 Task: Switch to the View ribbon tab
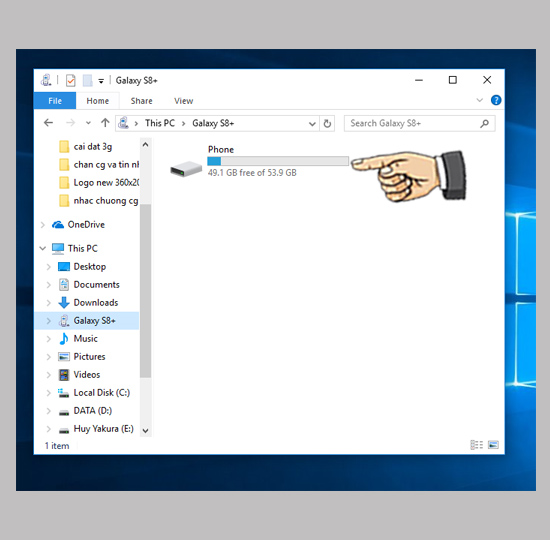[x=183, y=101]
